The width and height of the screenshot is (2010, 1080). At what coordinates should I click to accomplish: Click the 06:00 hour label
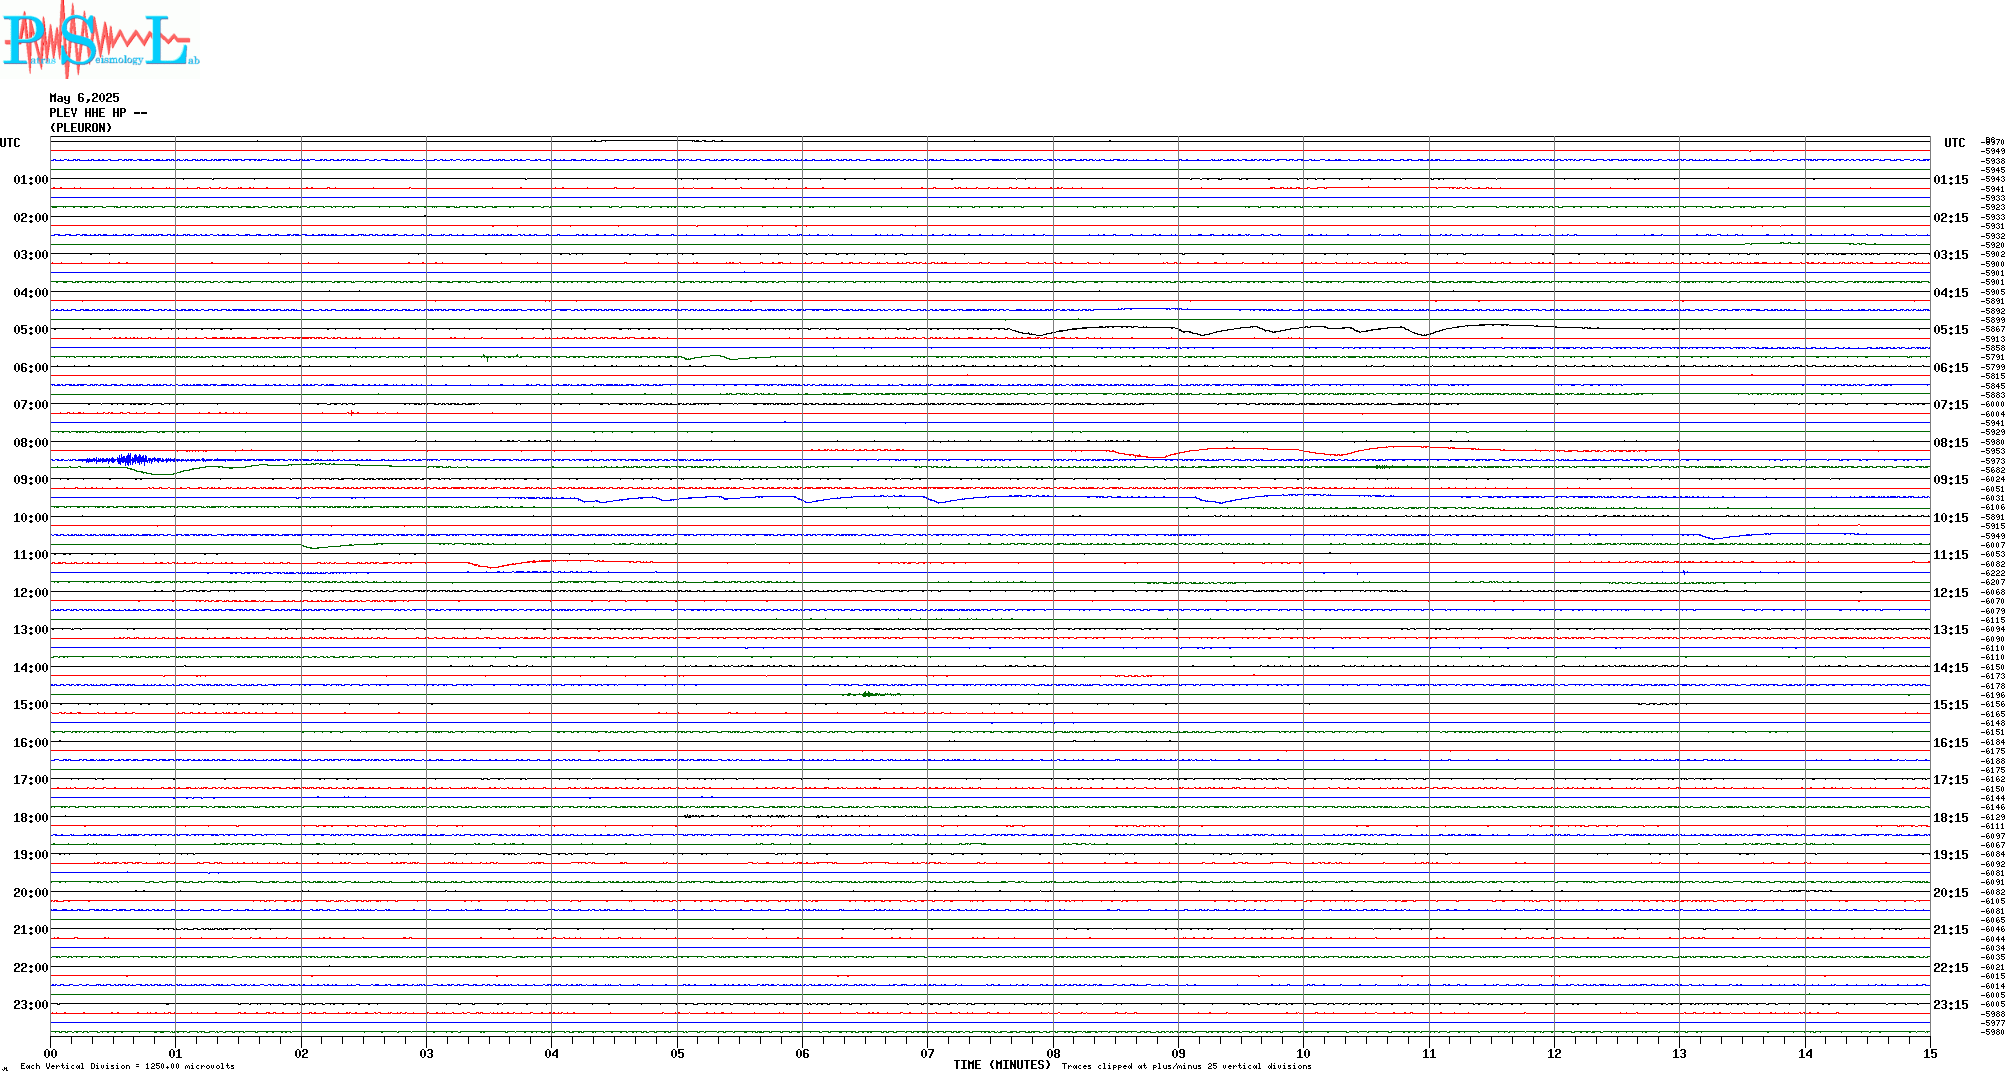point(31,368)
